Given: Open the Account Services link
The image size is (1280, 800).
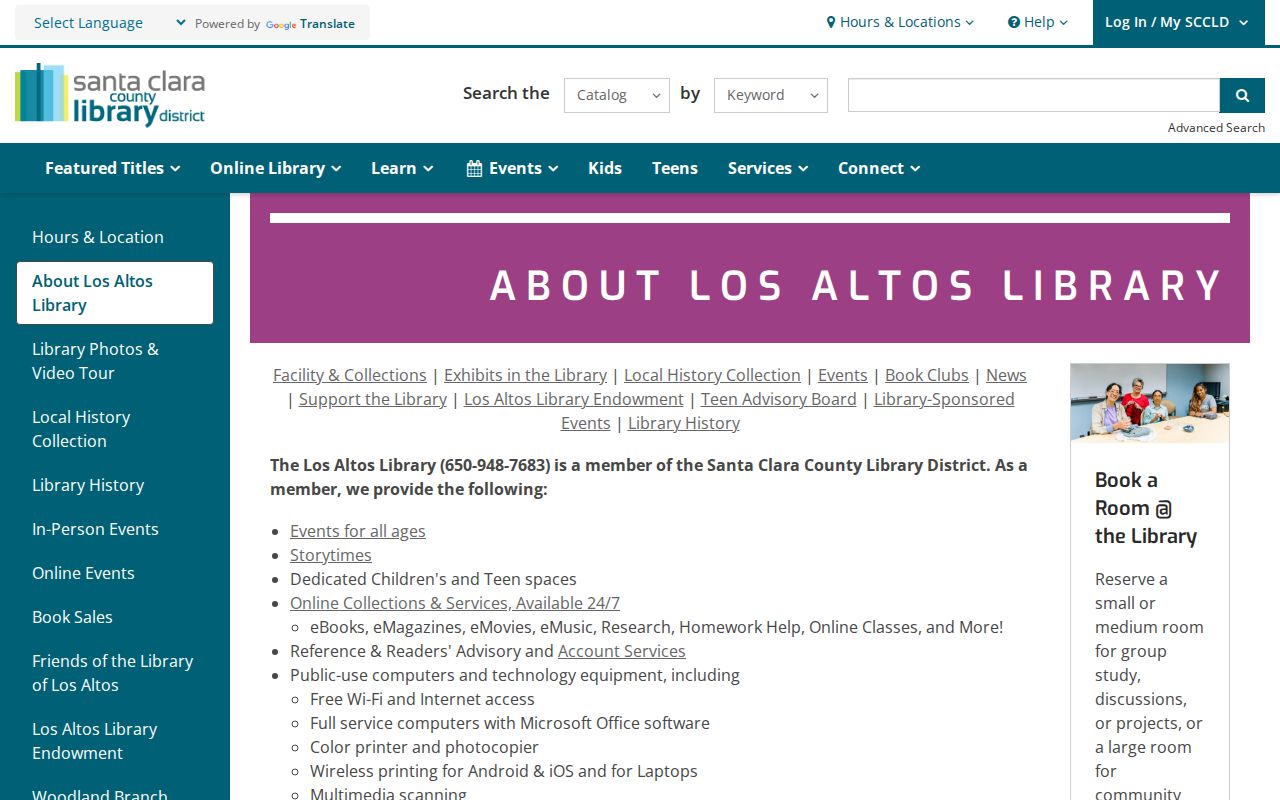Looking at the screenshot, I should coord(622,651).
